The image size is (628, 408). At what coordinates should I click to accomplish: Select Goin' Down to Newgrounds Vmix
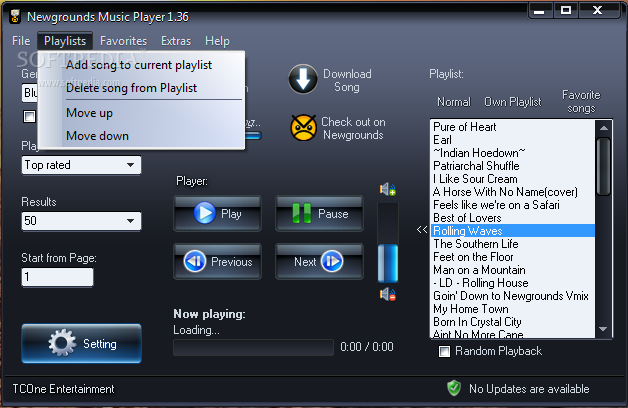511,296
